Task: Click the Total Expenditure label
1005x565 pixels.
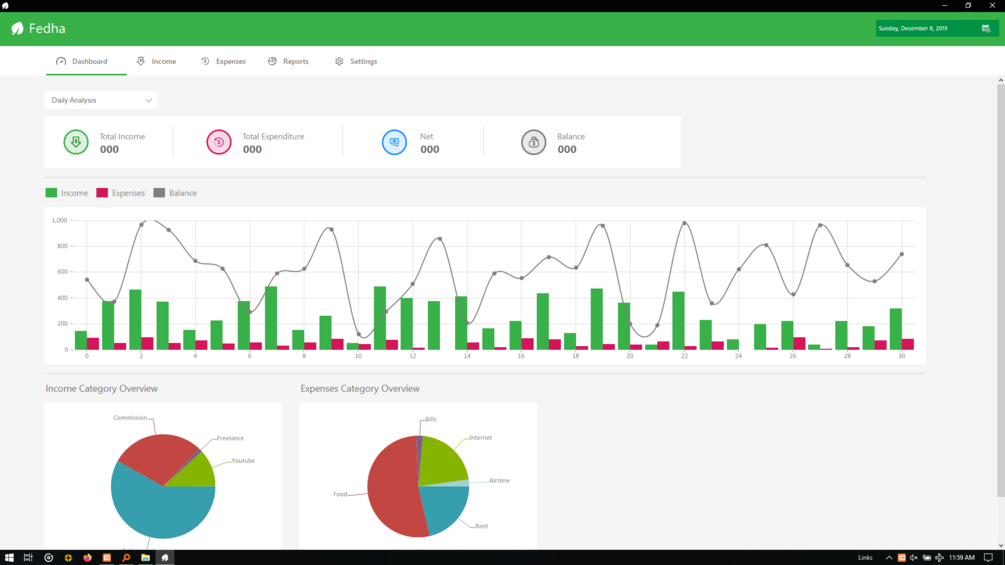Action: click(273, 136)
